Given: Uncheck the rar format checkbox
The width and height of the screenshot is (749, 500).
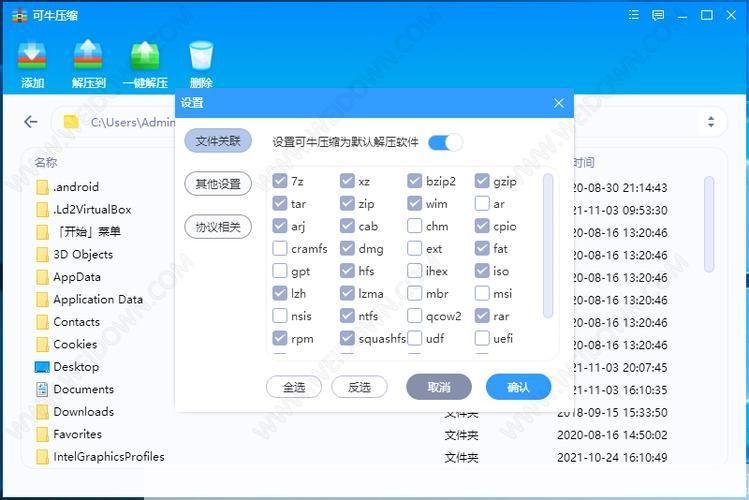Looking at the screenshot, I should click(x=482, y=316).
